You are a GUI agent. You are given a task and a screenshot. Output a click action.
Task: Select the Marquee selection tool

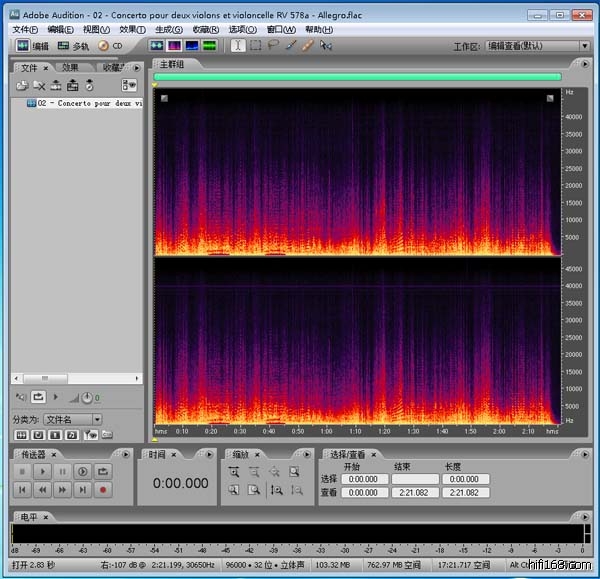(x=256, y=46)
